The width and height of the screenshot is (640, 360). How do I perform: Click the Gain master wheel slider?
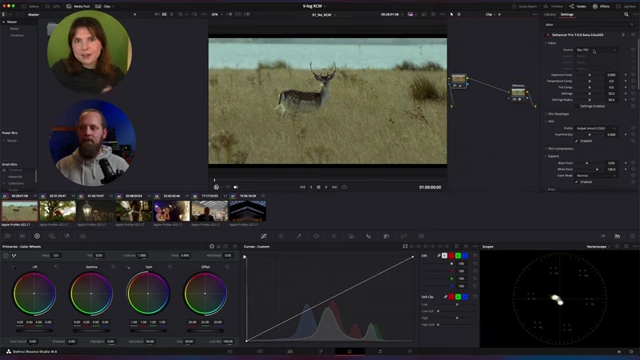click(148, 330)
